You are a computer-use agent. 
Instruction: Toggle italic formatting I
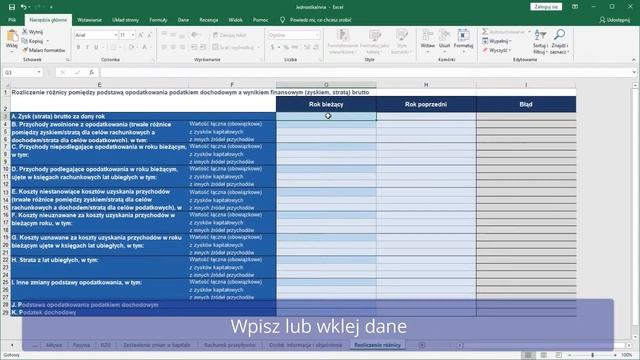[87, 47]
